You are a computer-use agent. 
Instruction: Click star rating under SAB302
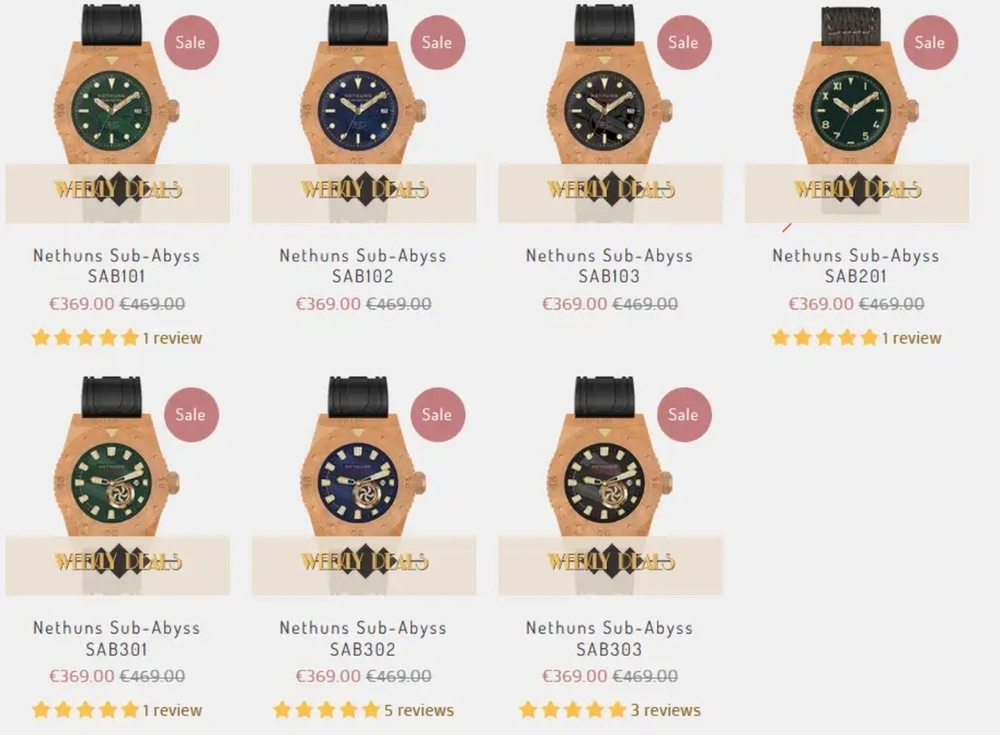click(x=326, y=710)
